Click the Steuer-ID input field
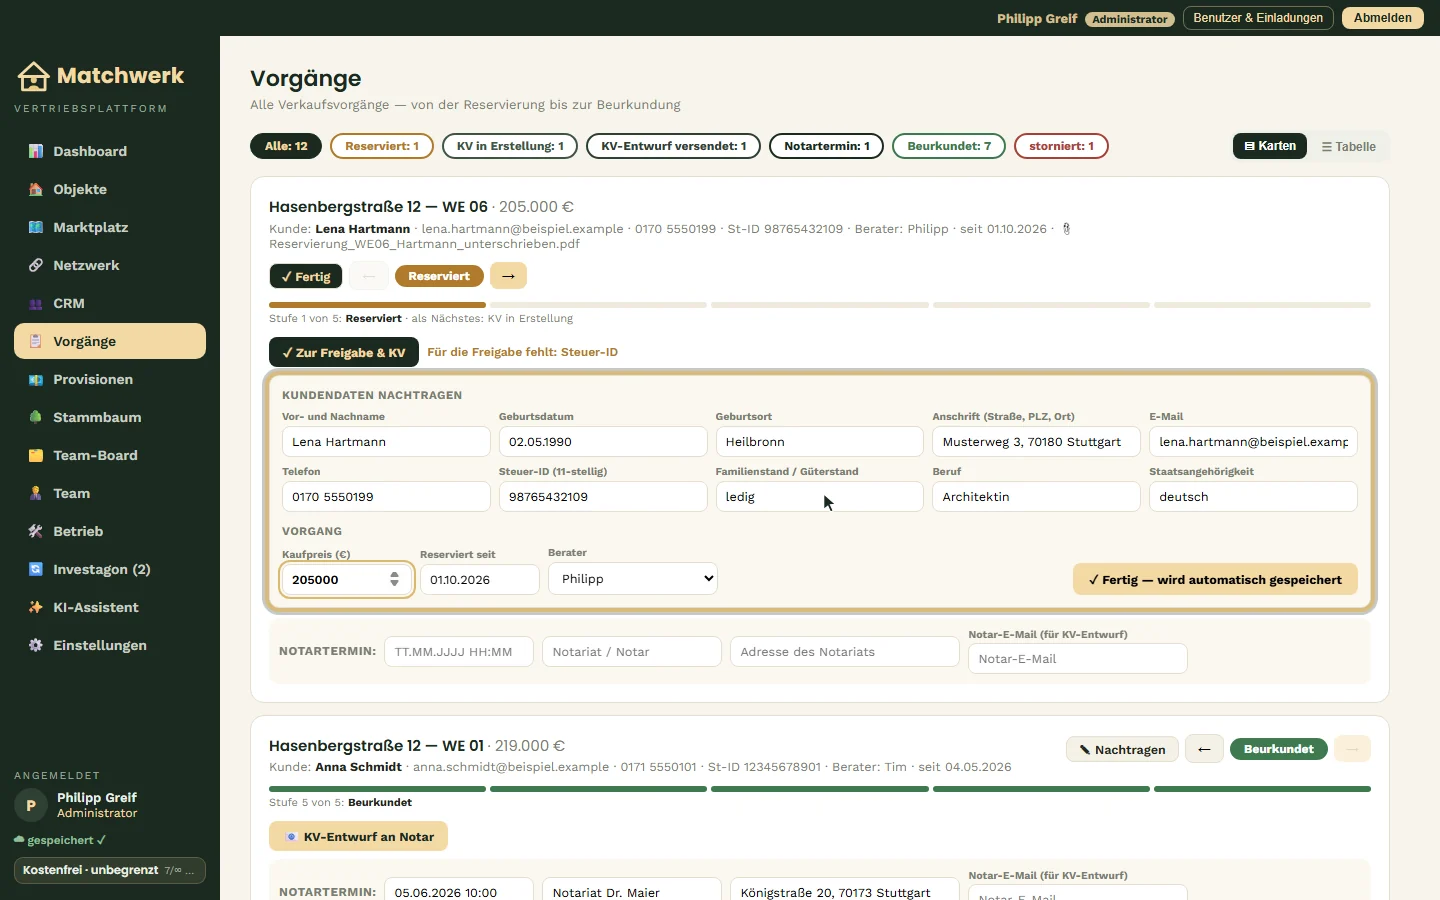This screenshot has height=900, width=1440. [x=603, y=497]
